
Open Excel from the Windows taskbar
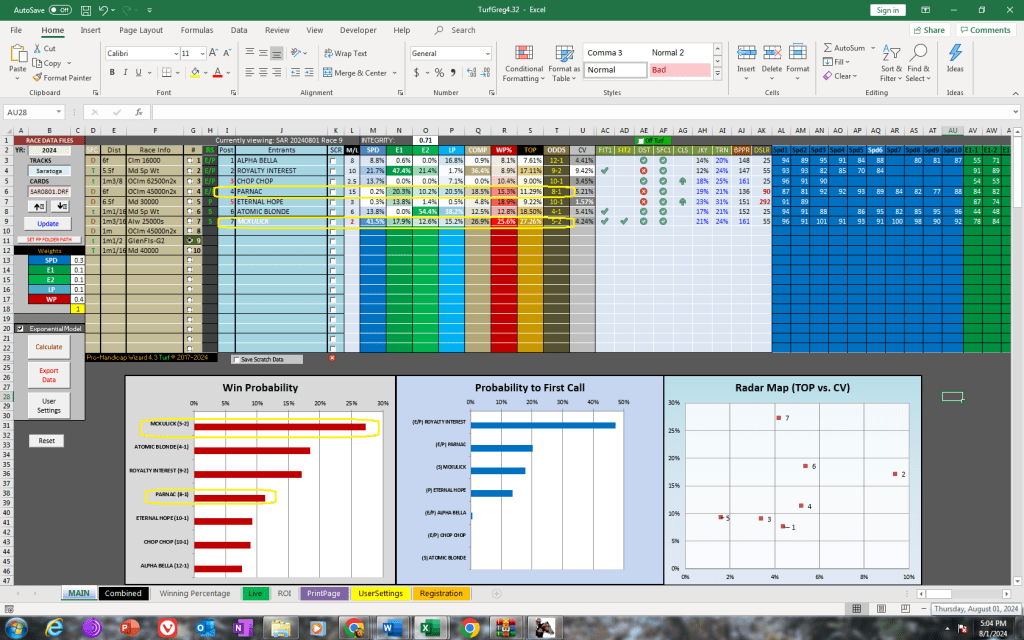point(429,627)
